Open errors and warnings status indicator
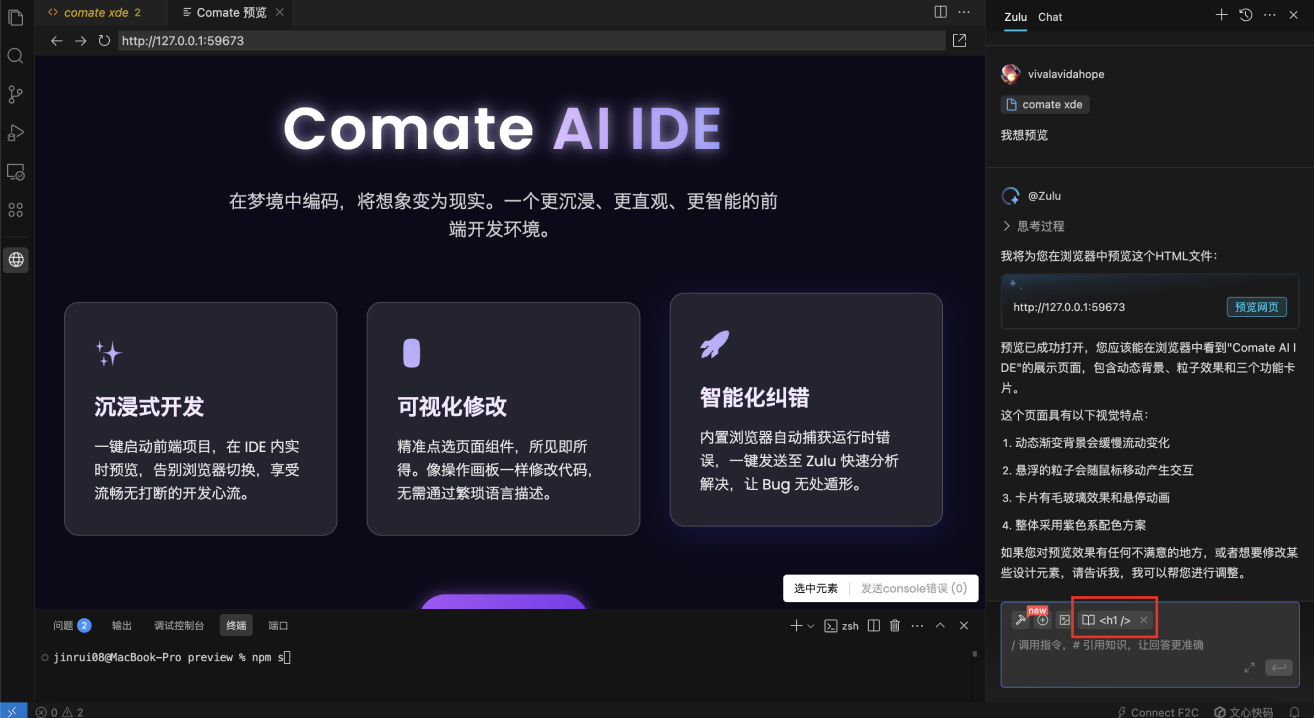 [60, 712]
